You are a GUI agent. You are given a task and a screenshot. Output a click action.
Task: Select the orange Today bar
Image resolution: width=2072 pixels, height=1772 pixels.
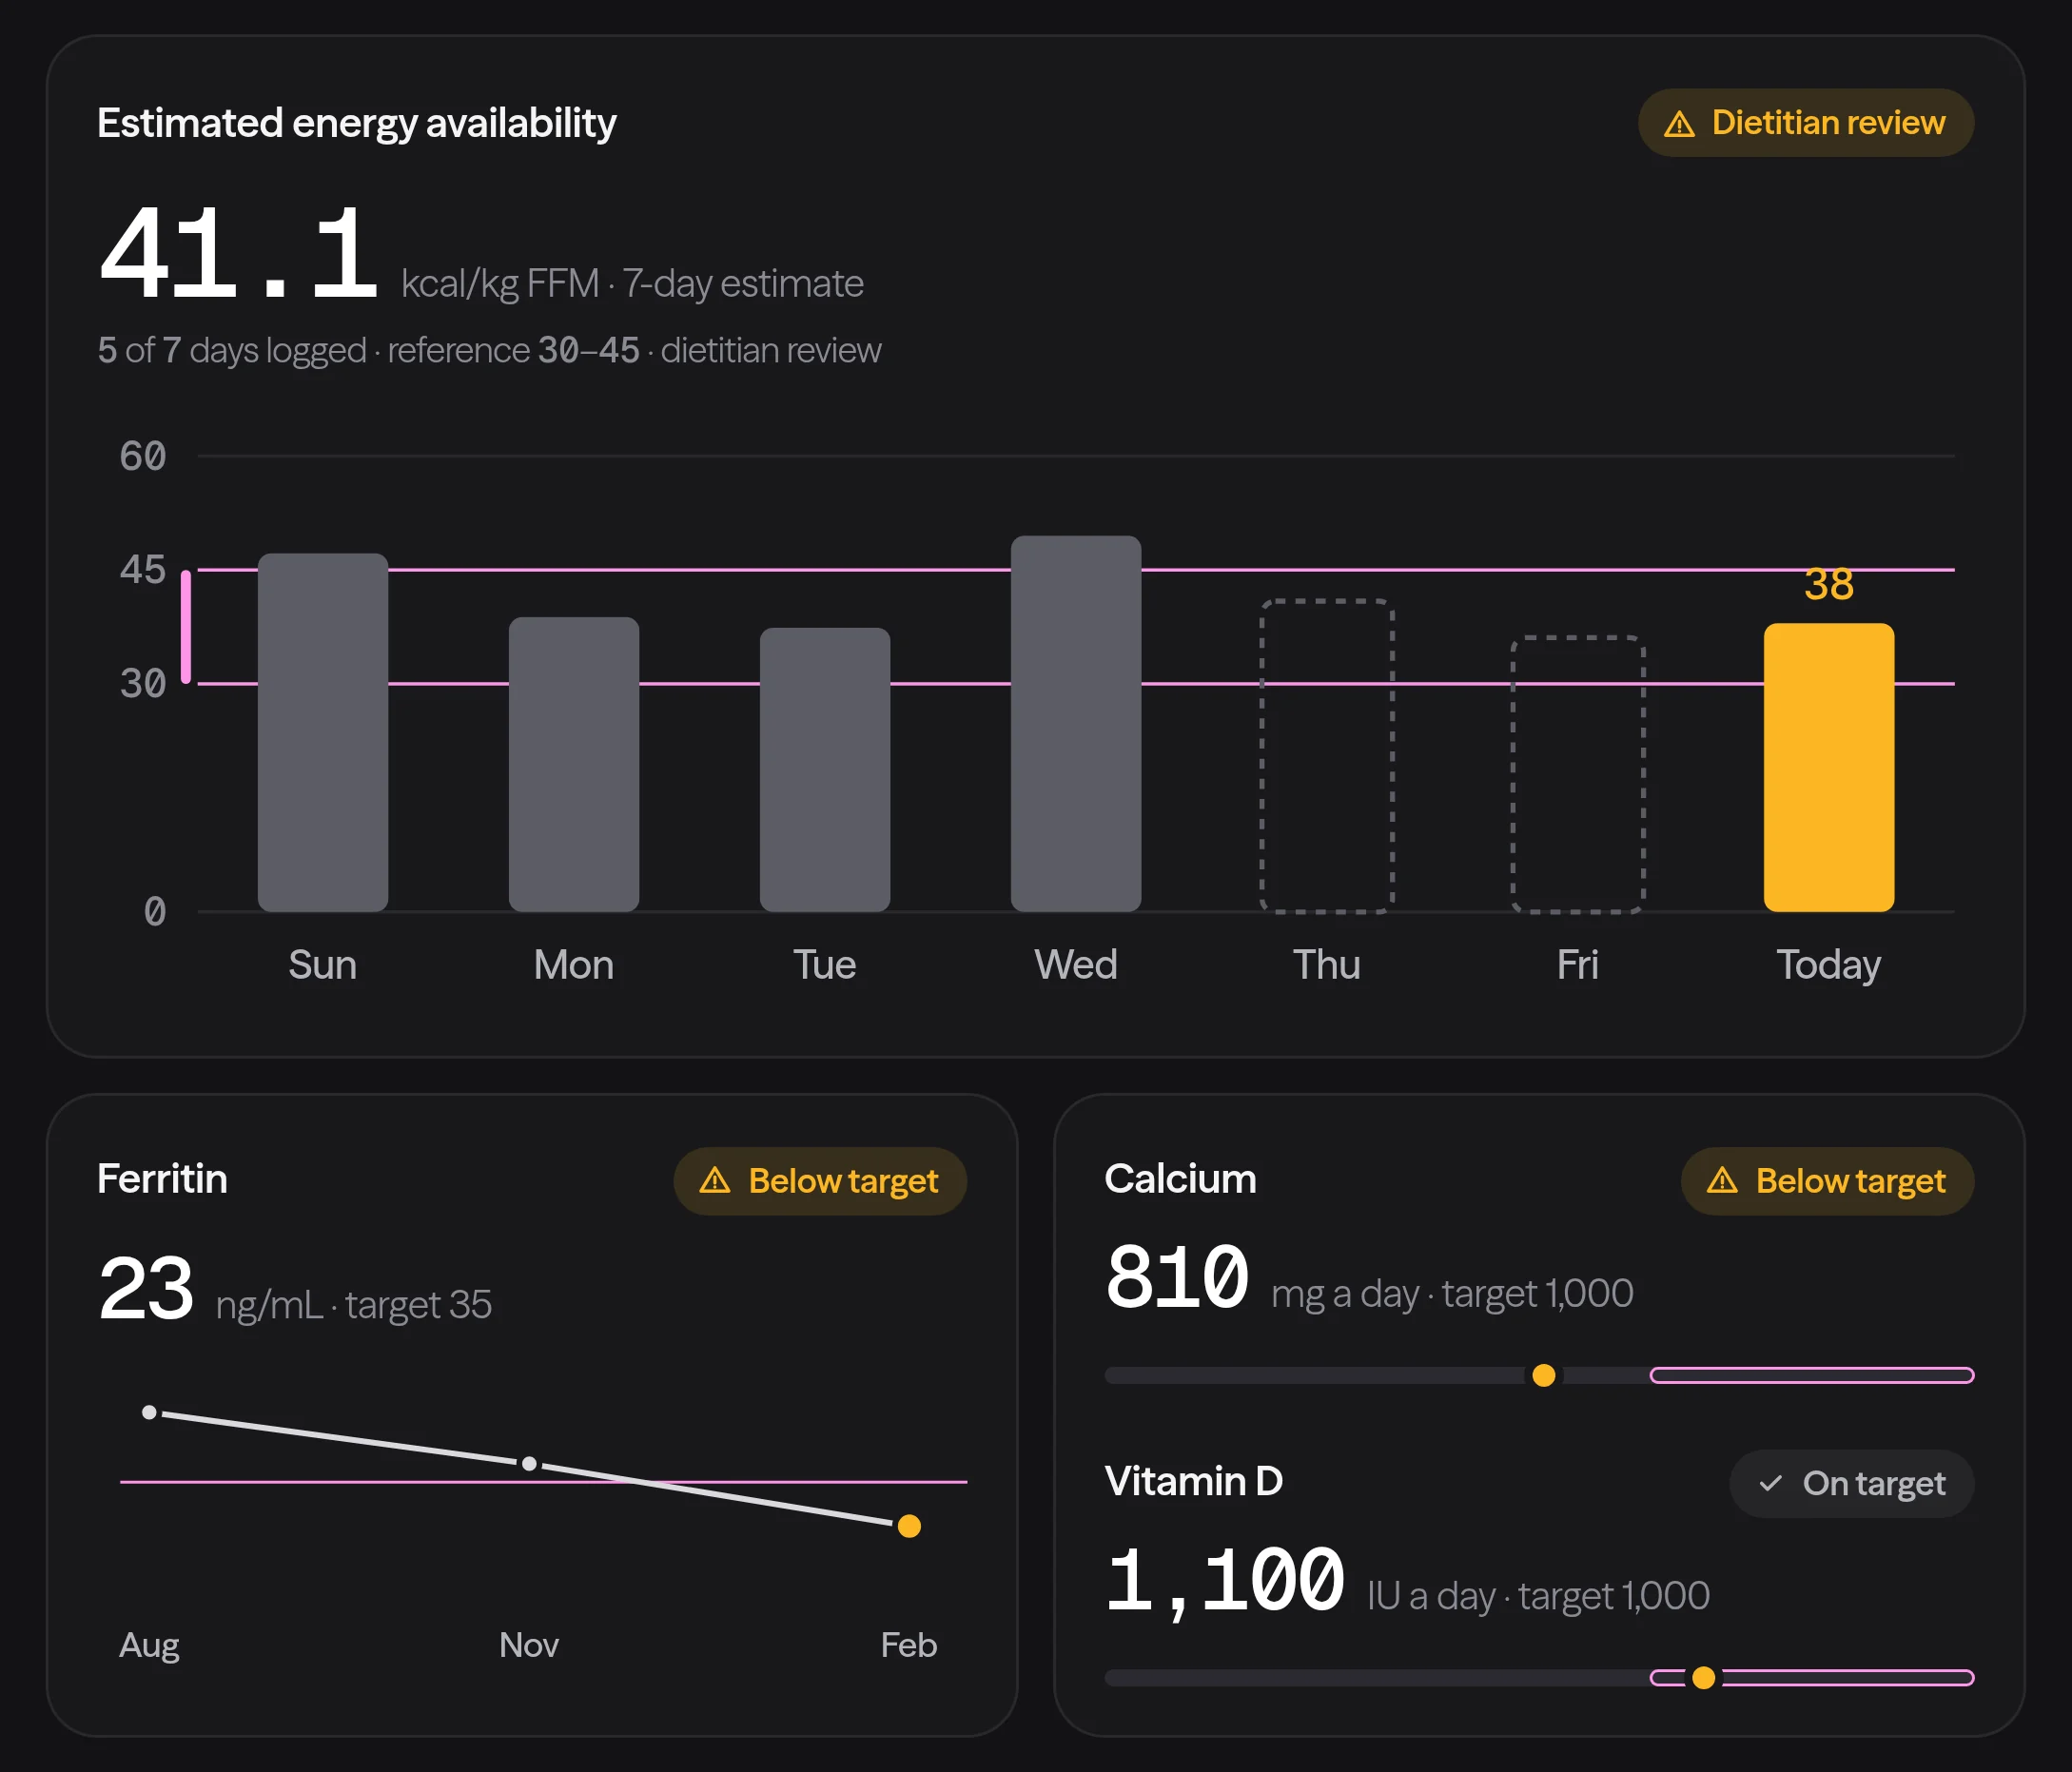(x=1829, y=767)
